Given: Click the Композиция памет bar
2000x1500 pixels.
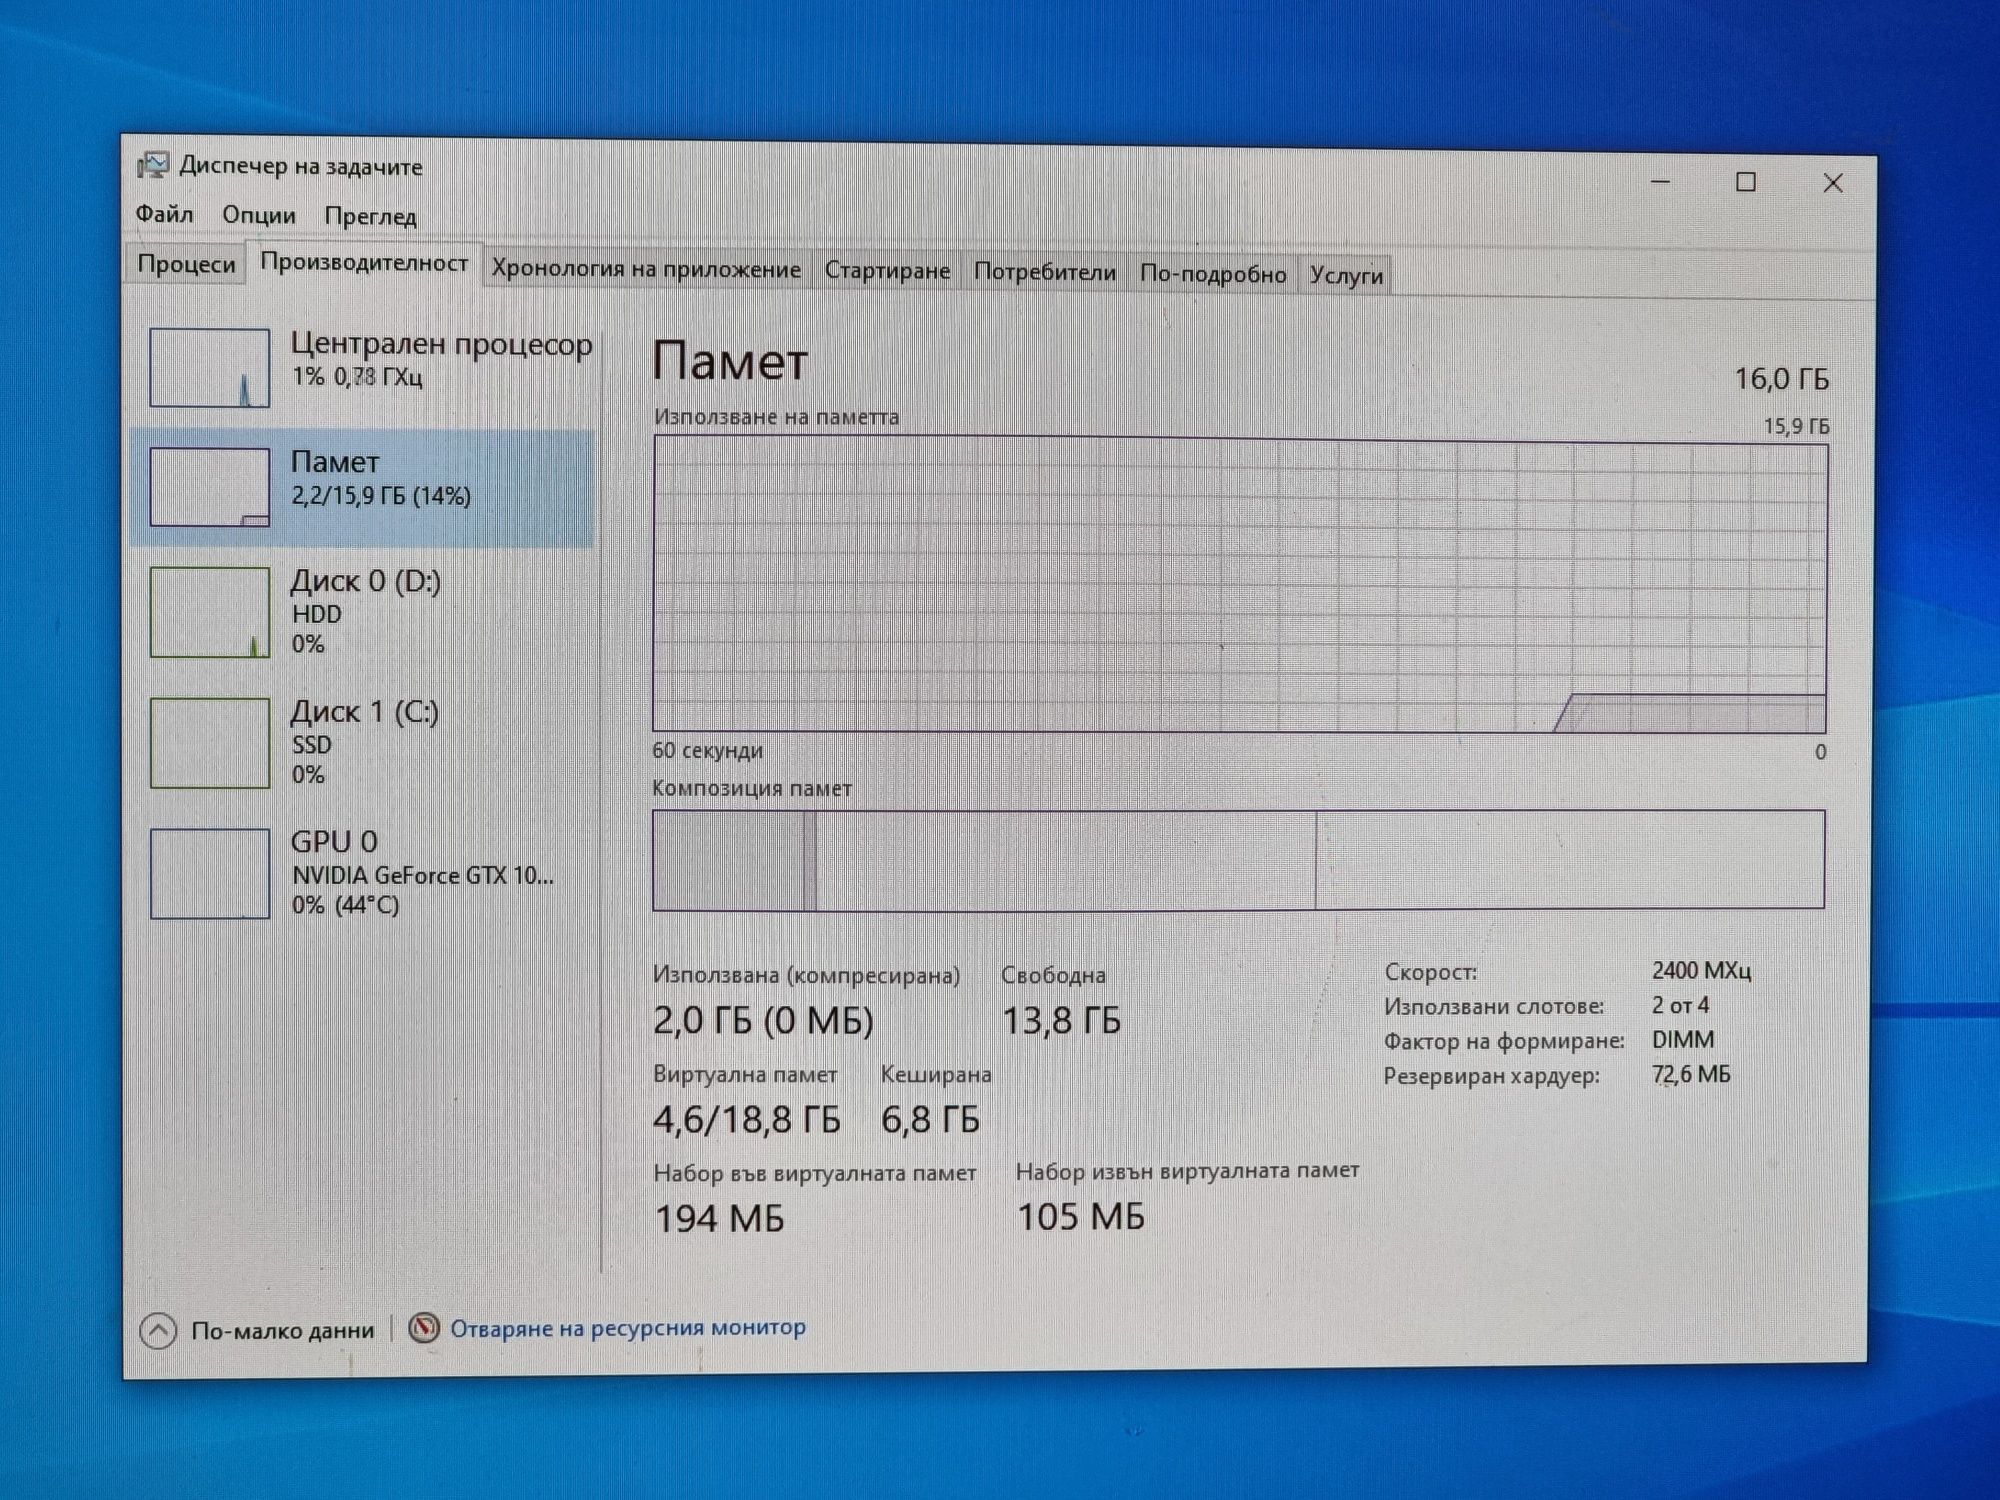Looking at the screenshot, I should click(1238, 860).
